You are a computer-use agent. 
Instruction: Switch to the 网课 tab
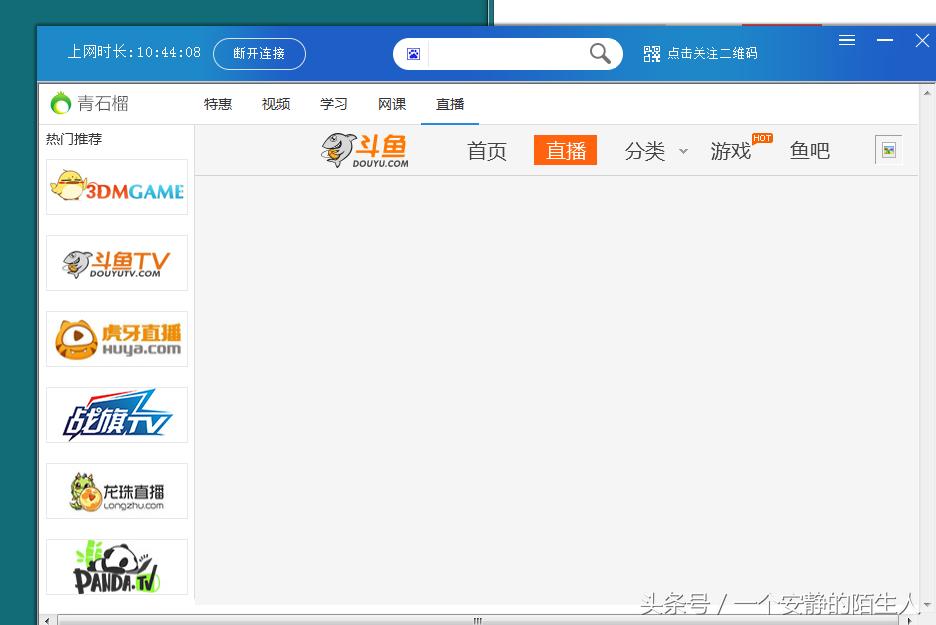391,104
